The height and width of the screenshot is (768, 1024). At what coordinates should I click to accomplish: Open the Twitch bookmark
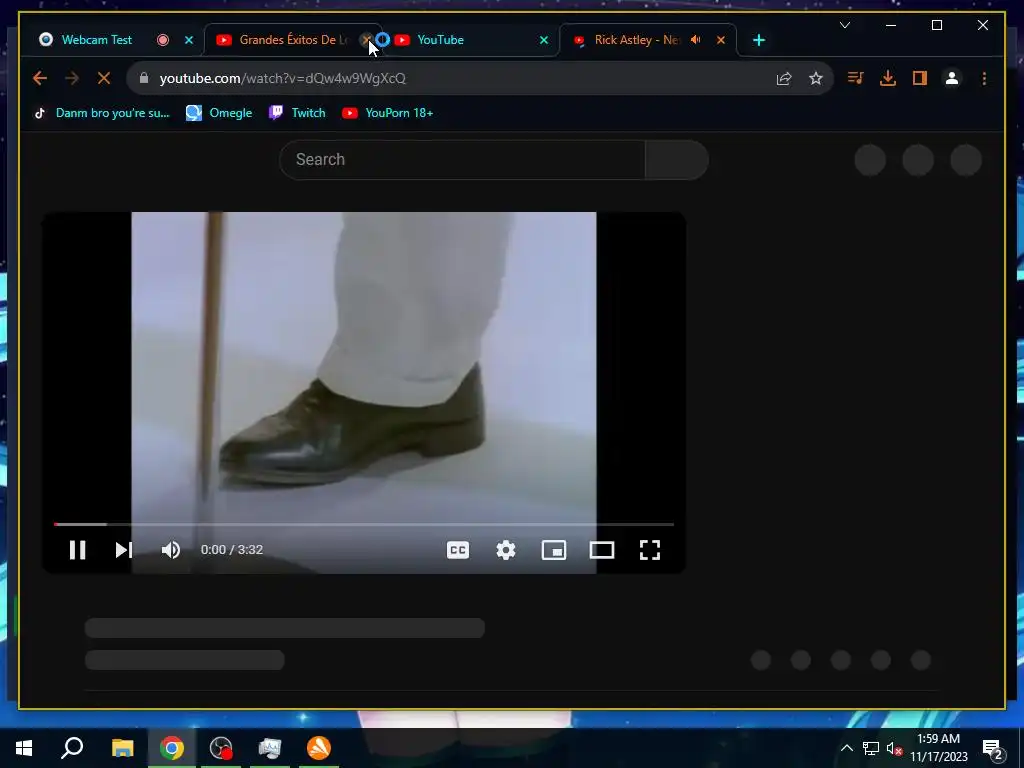(297, 113)
